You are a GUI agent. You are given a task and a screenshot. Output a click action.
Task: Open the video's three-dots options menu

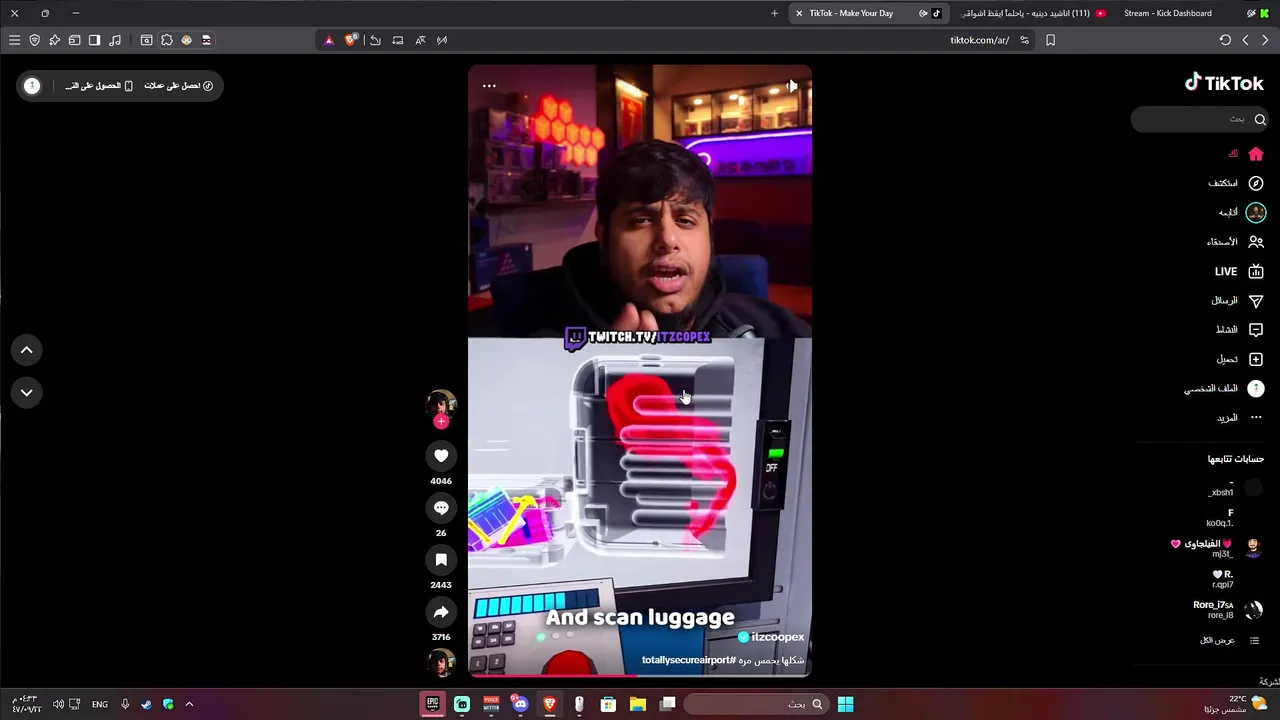click(489, 86)
